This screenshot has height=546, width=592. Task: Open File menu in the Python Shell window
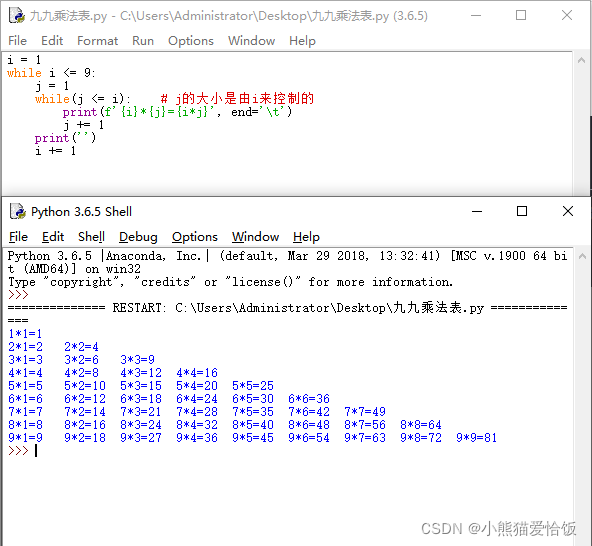pos(18,237)
